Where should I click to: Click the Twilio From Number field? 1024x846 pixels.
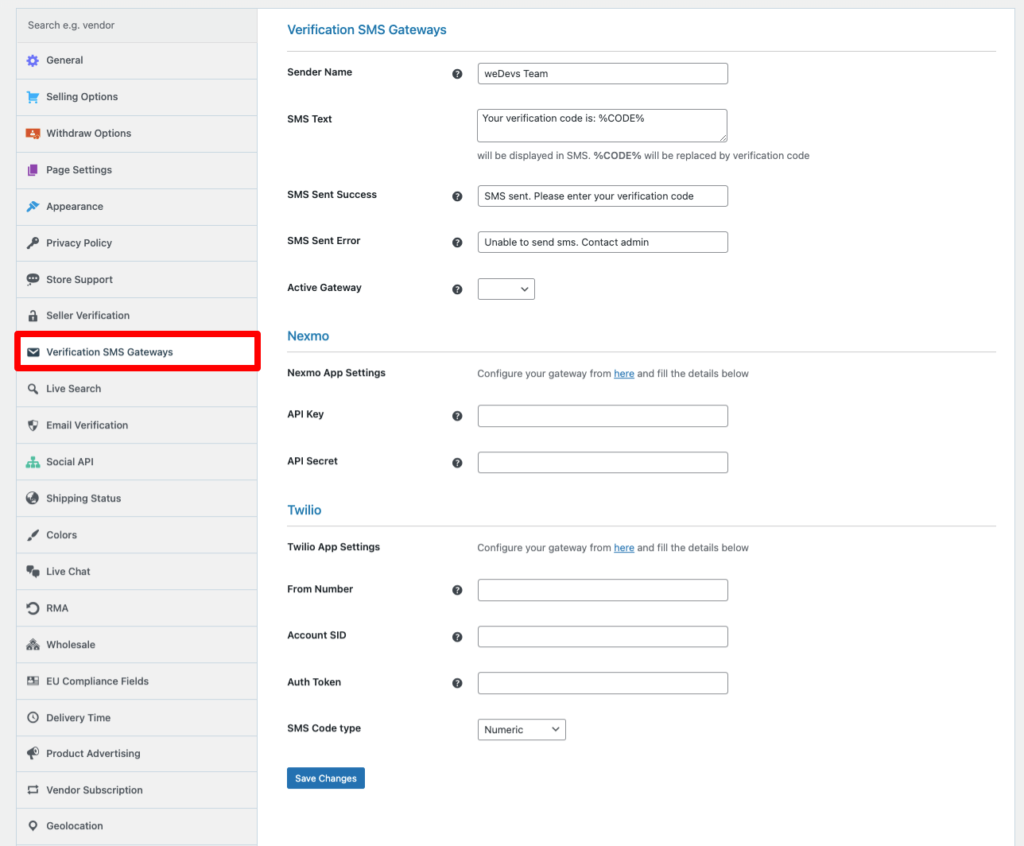[602, 590]
